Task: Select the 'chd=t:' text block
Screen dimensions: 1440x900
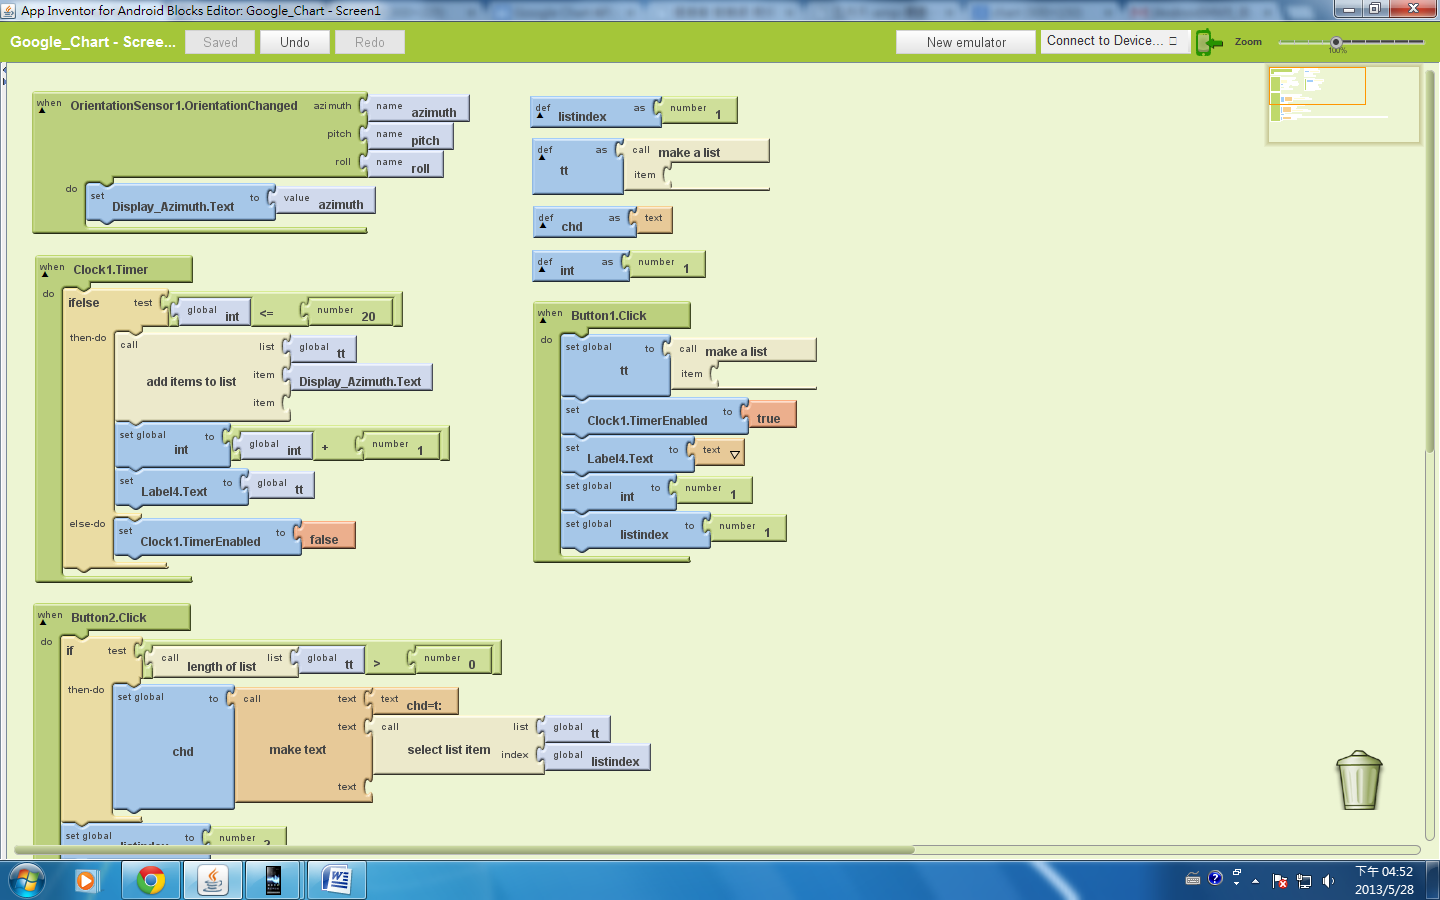Action: click(x=413, y=701)
